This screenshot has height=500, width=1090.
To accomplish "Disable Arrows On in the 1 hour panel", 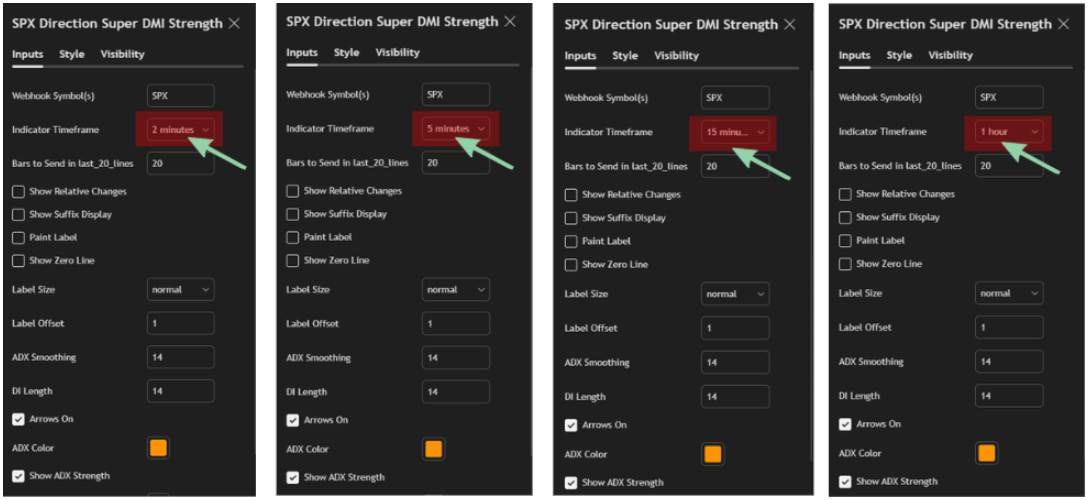I will 846,424.
